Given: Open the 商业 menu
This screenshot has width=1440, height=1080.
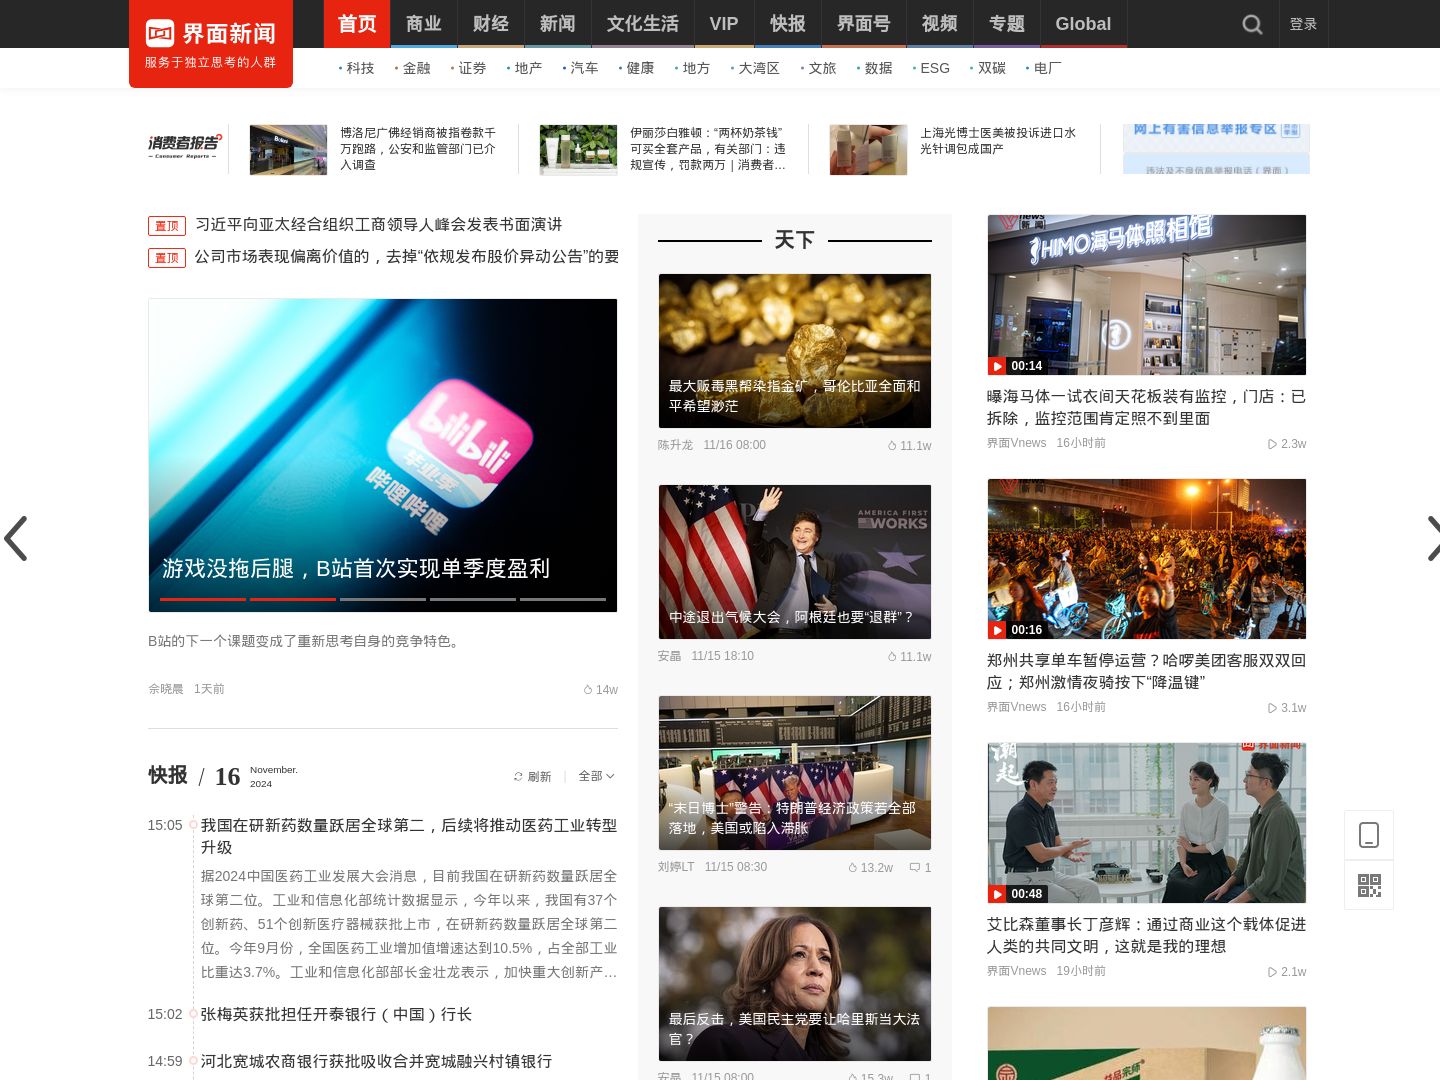Looking at the screenshot, I should pos(424,24).
